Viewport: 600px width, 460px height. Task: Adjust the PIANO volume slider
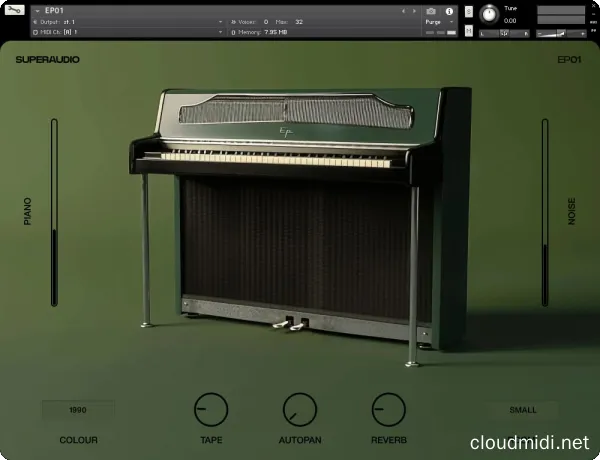point(55,213)
